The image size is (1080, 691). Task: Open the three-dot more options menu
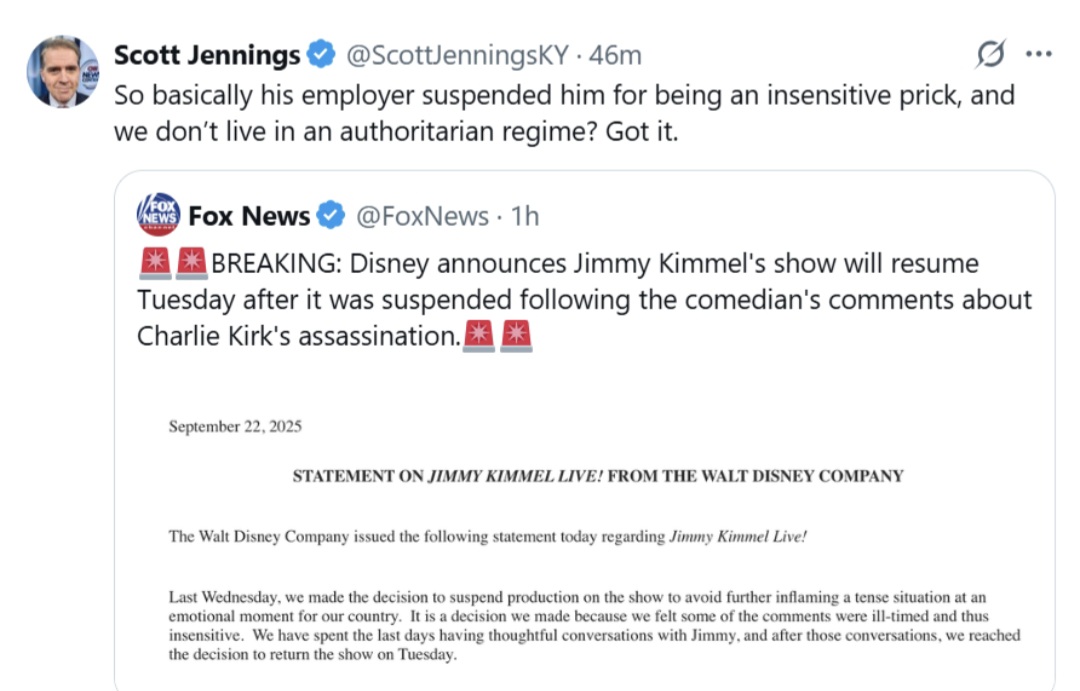pos(1039,55)
